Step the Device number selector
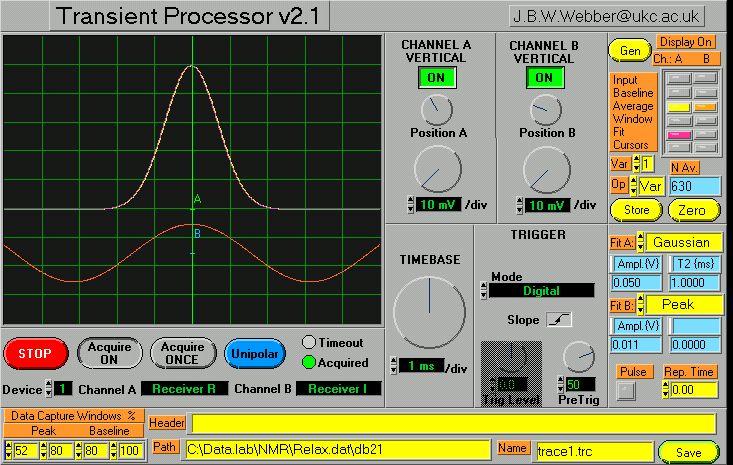 click(x=49, y=389)
